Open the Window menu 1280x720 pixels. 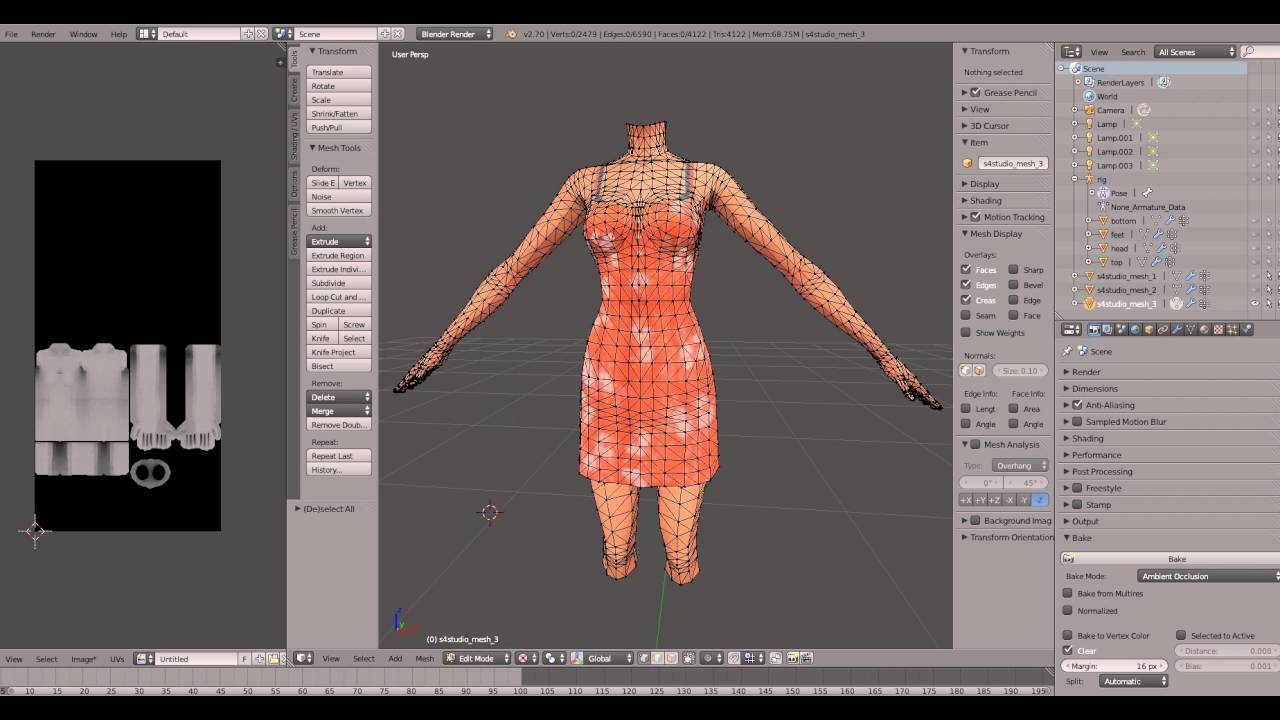pos(84,34)
